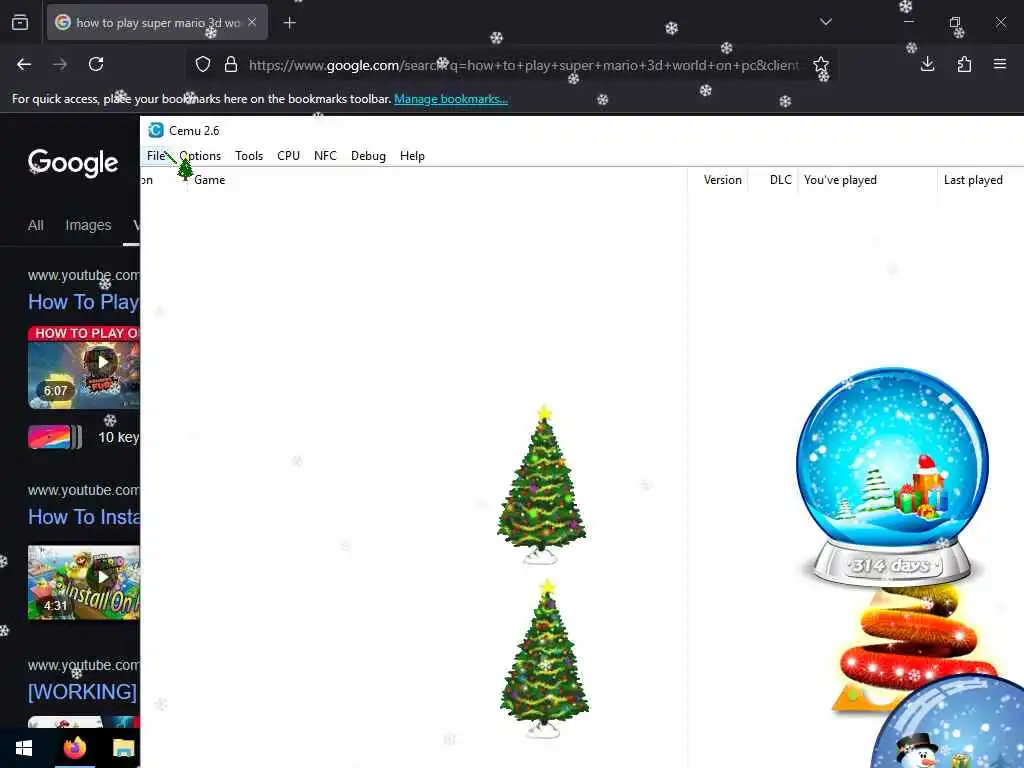Click Firefox icon in the taskbar
Image resolution: width=1024 pixels, height=768 pixels.
[x=74, y=748]
